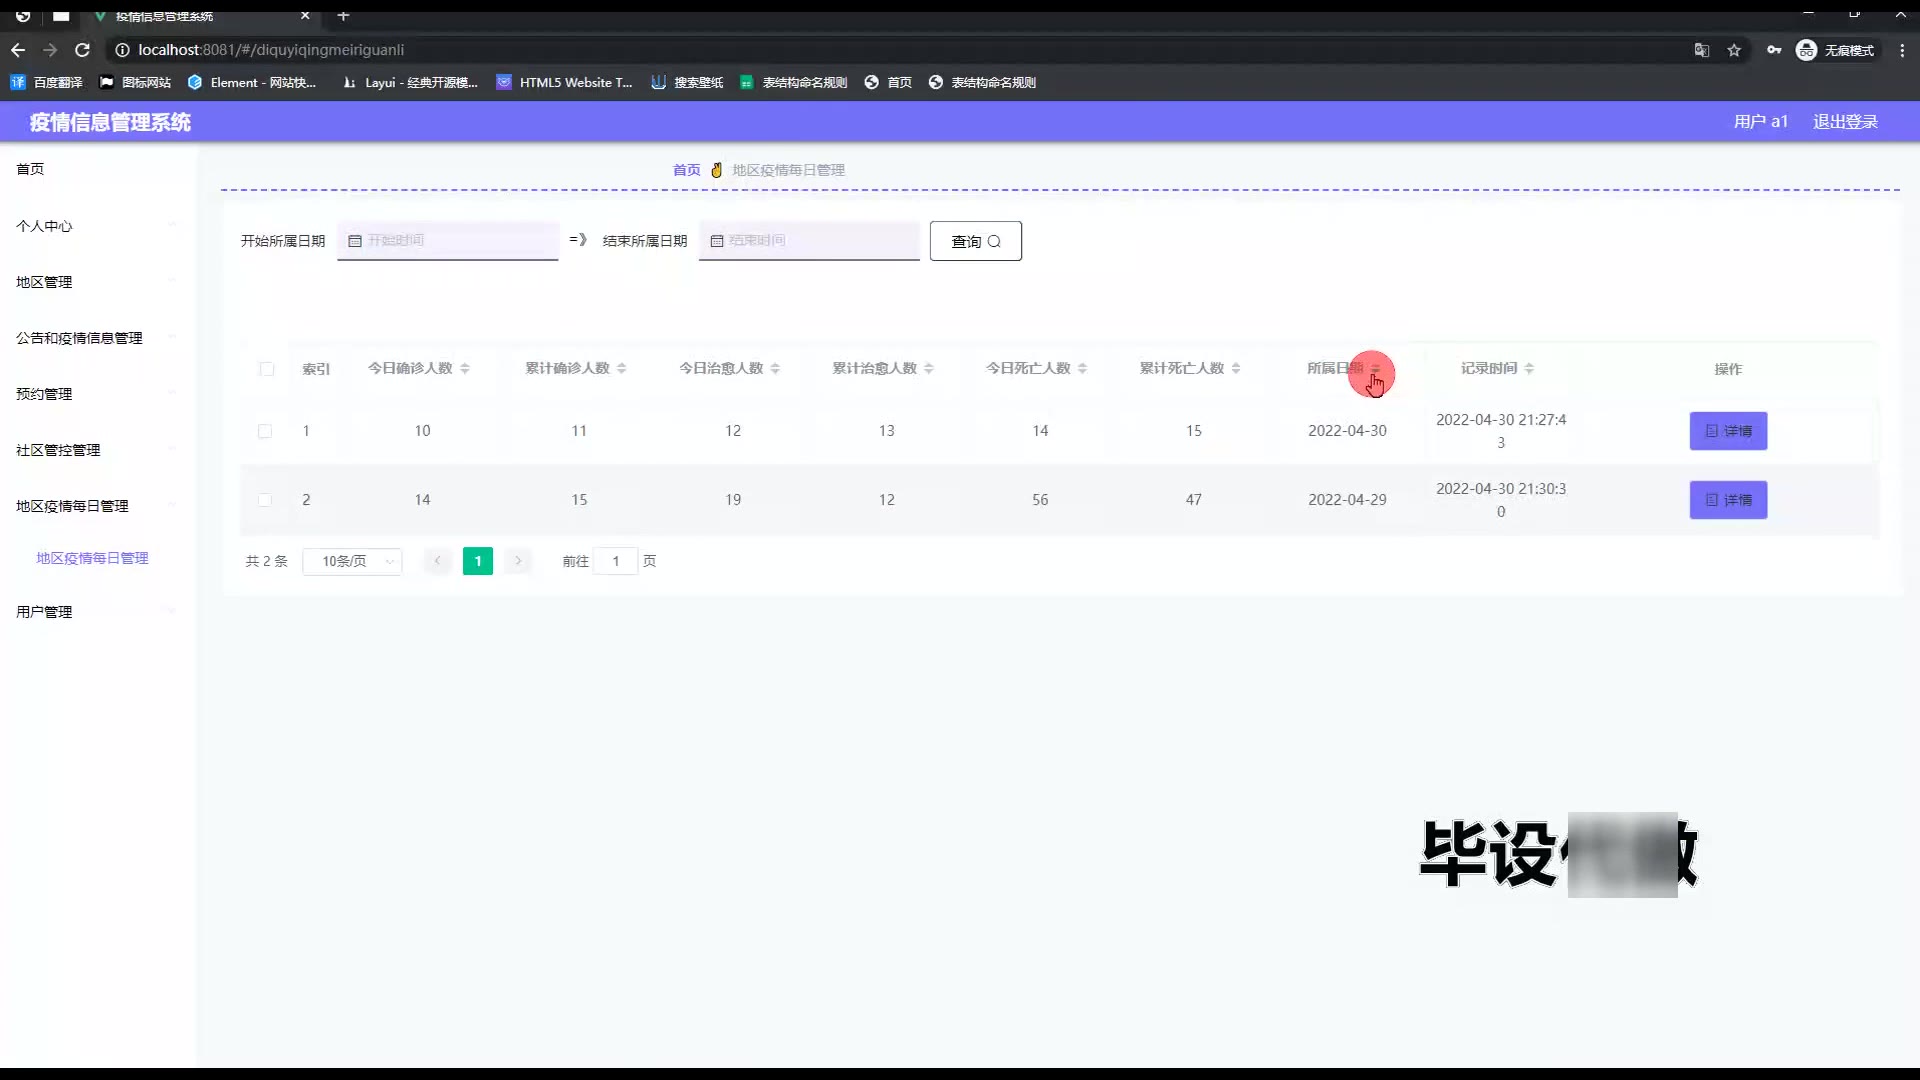1920x1080 pixels.
Task: Open 详情 for the 2022-04-29 record
Action: (x=1728, y=500)
